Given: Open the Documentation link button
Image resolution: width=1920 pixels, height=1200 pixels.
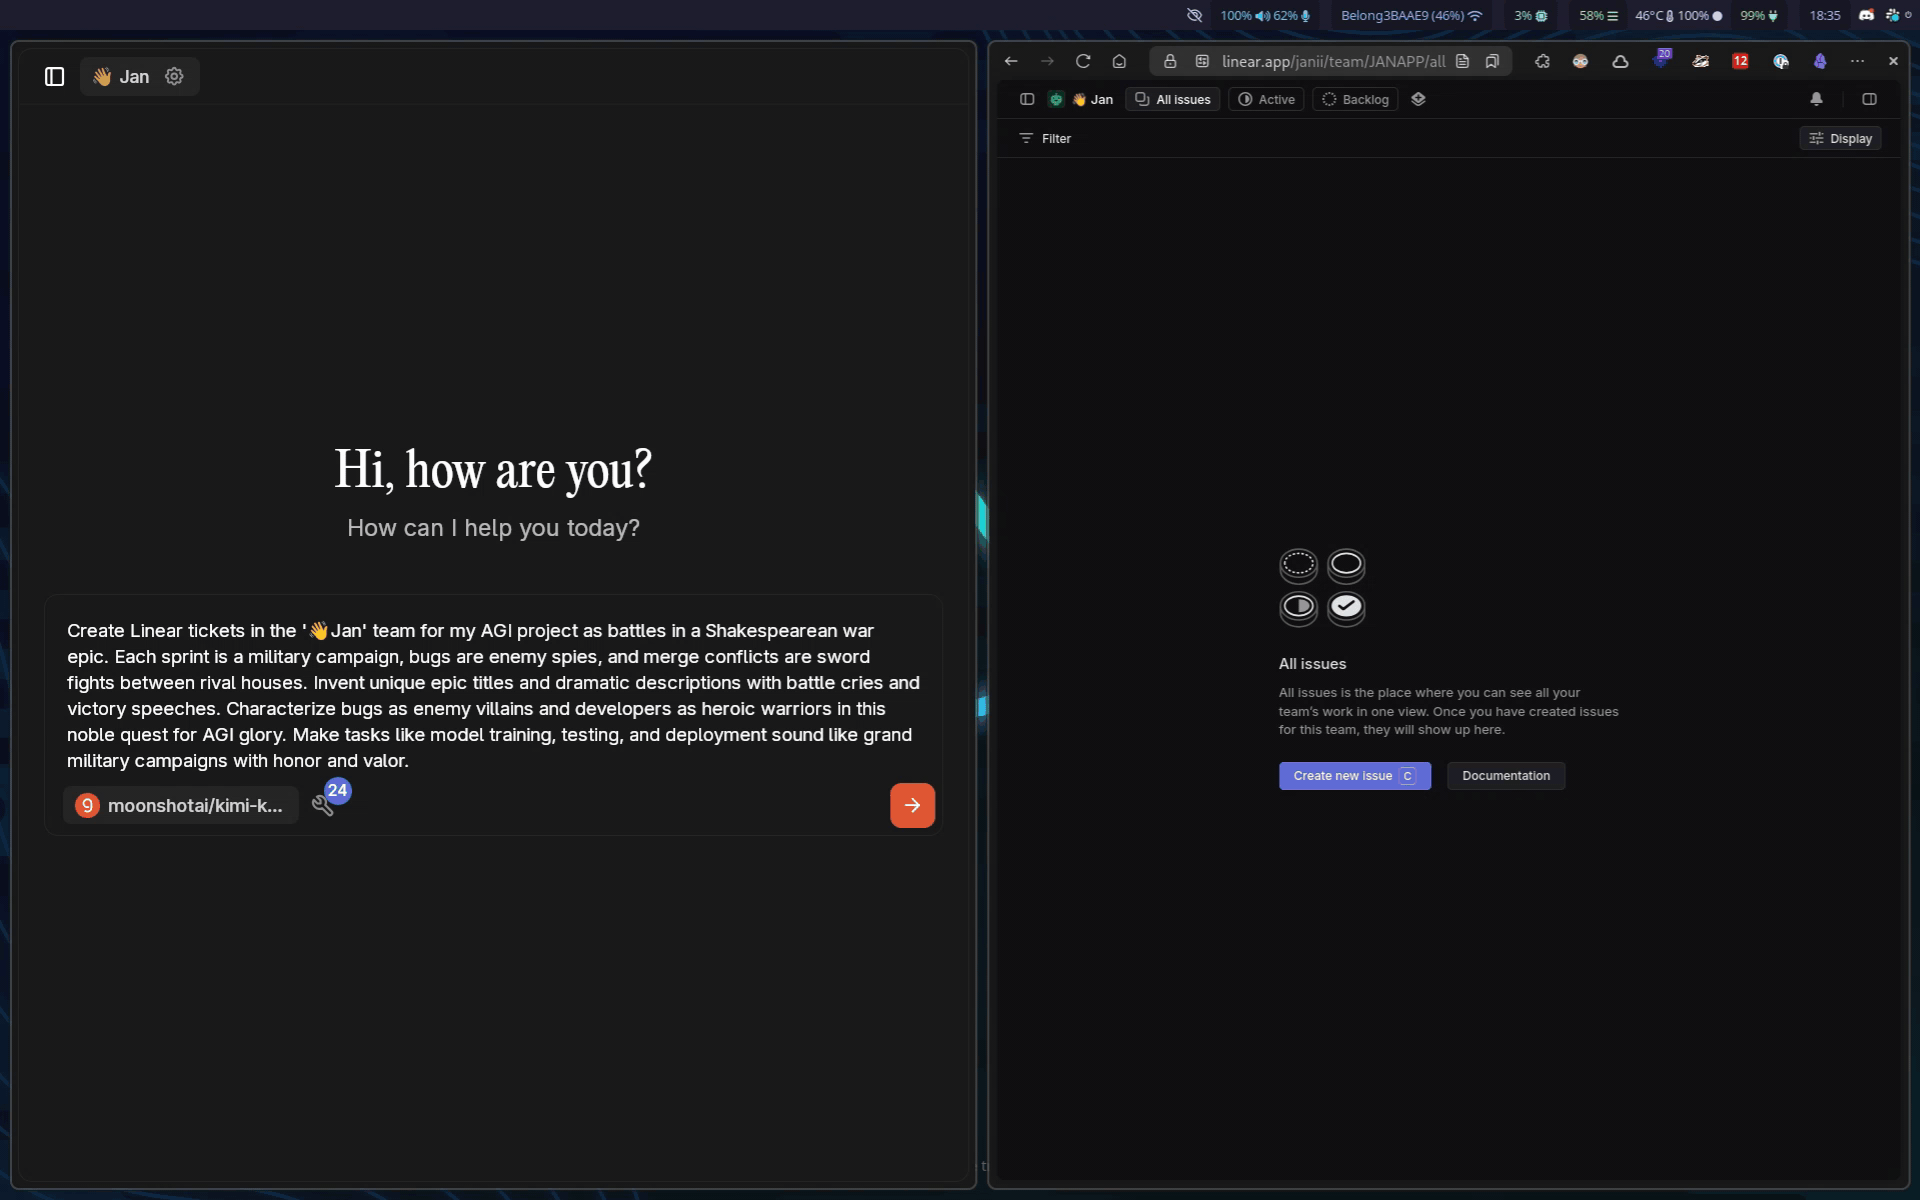Looking at the screenshot, I should point(1505,776).
